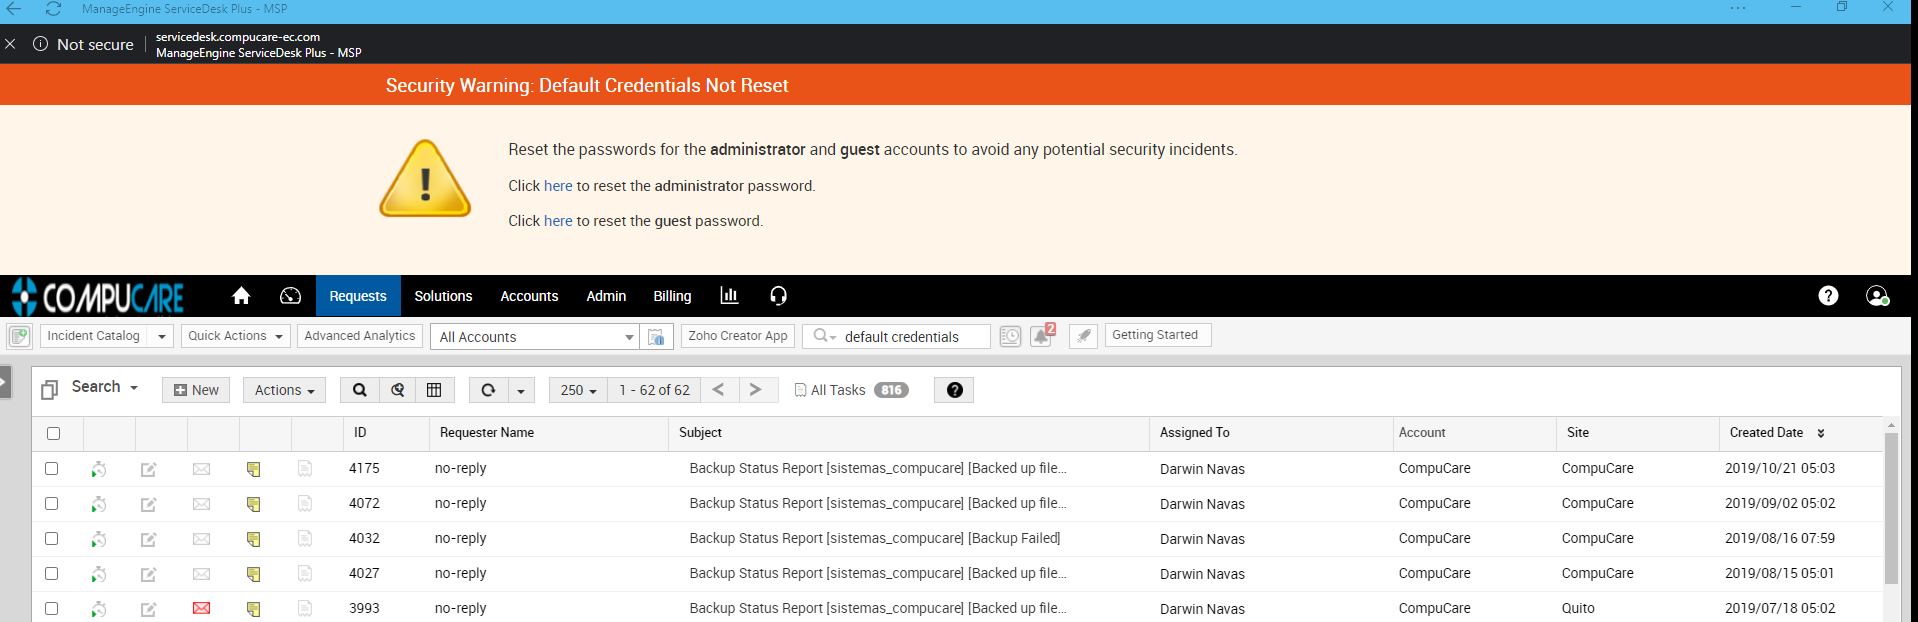Open the Search view dropdown
This screenshot has height=622, width=1918.
(x=105, y=387)
